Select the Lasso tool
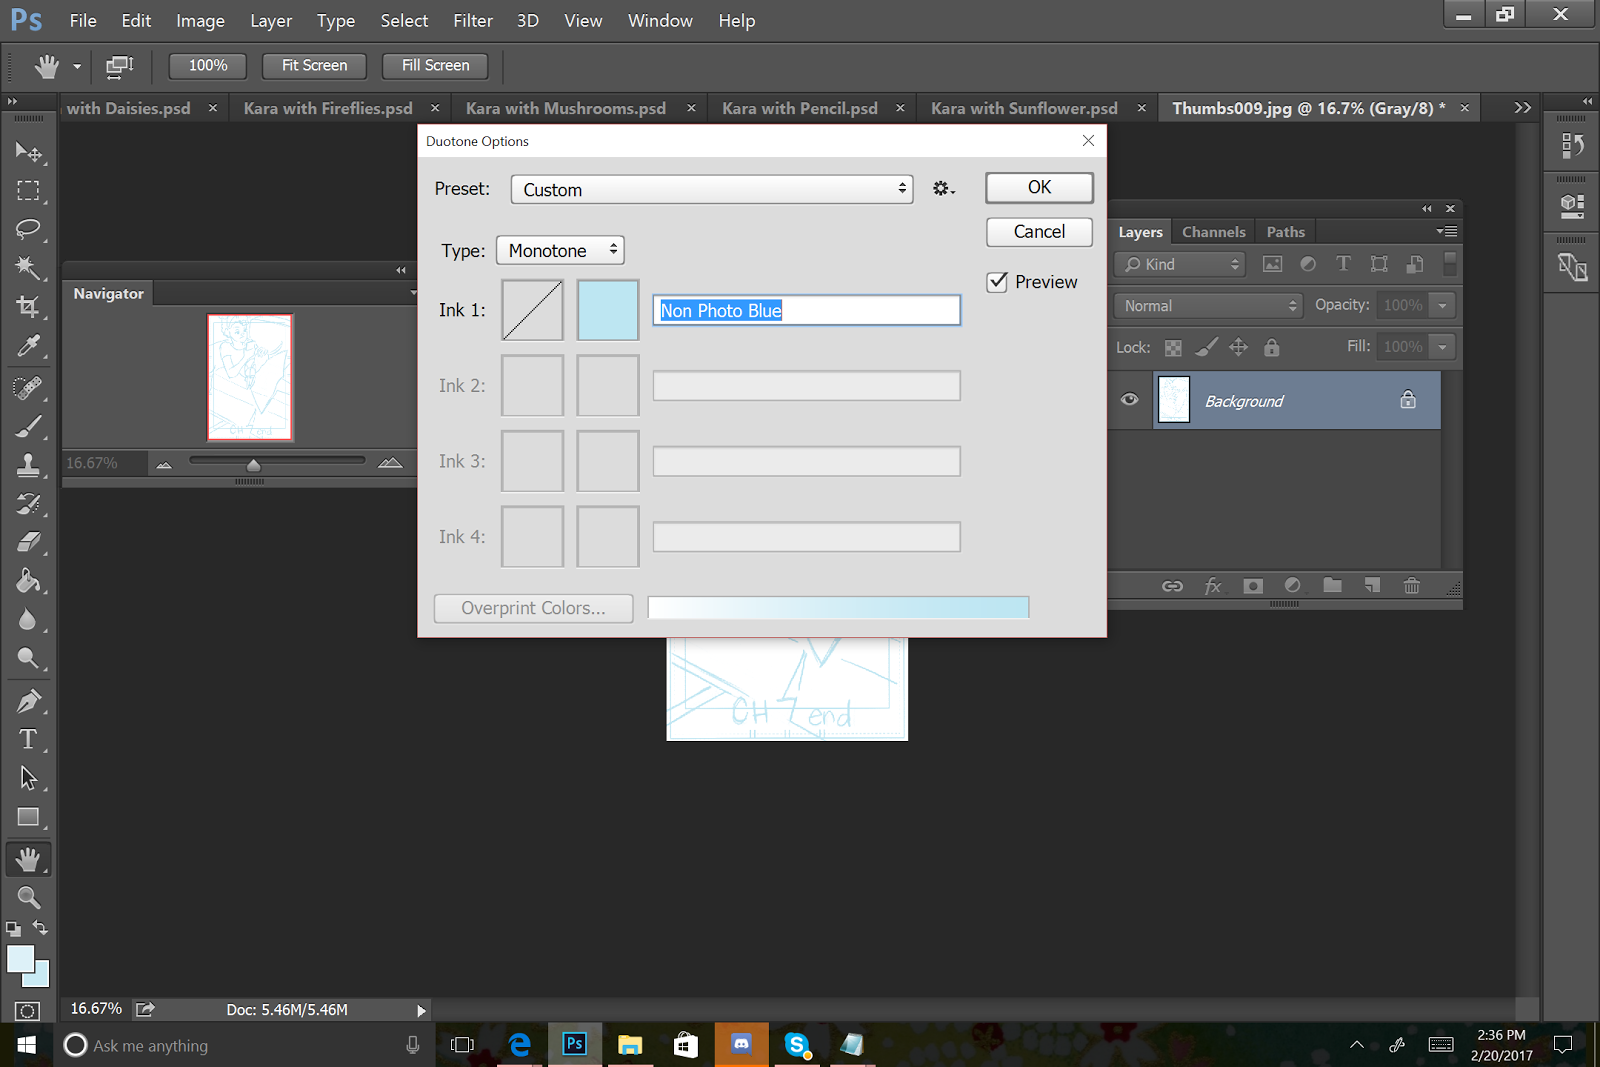This screenshot has width=1600, height=1067. [28, 229]
